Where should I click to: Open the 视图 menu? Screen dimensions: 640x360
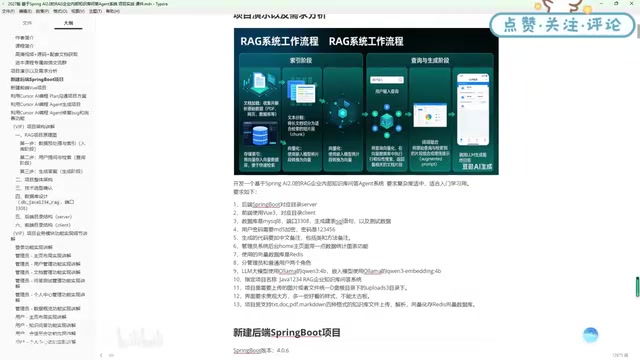point(78,11)
